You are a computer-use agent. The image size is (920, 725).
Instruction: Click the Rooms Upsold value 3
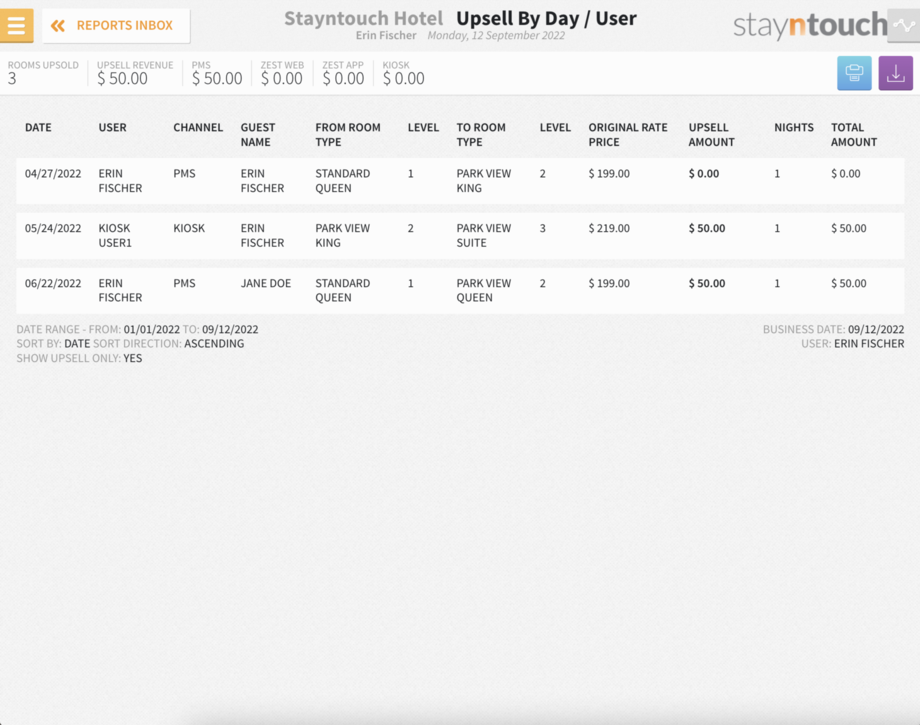(x=12, y=79)
